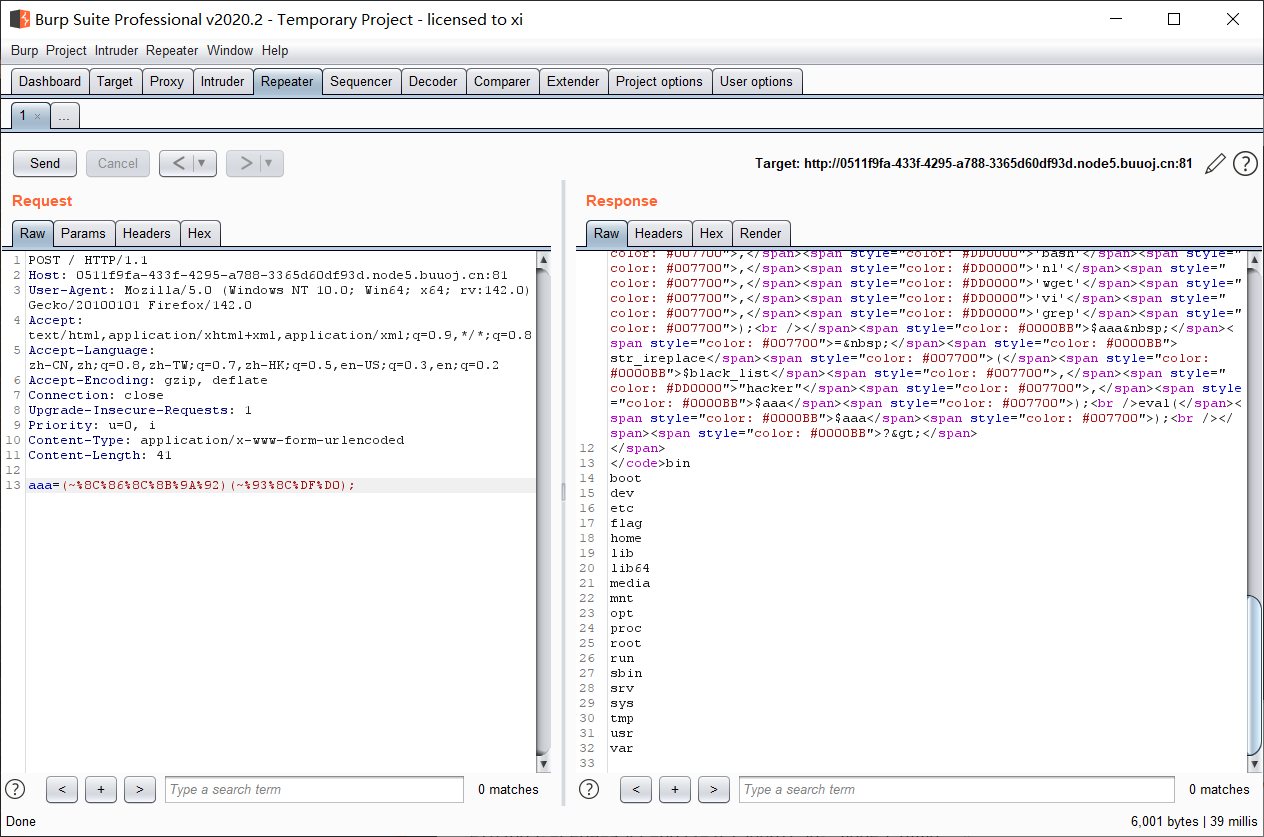Go to next match in request search

click(x=139, y=789)
